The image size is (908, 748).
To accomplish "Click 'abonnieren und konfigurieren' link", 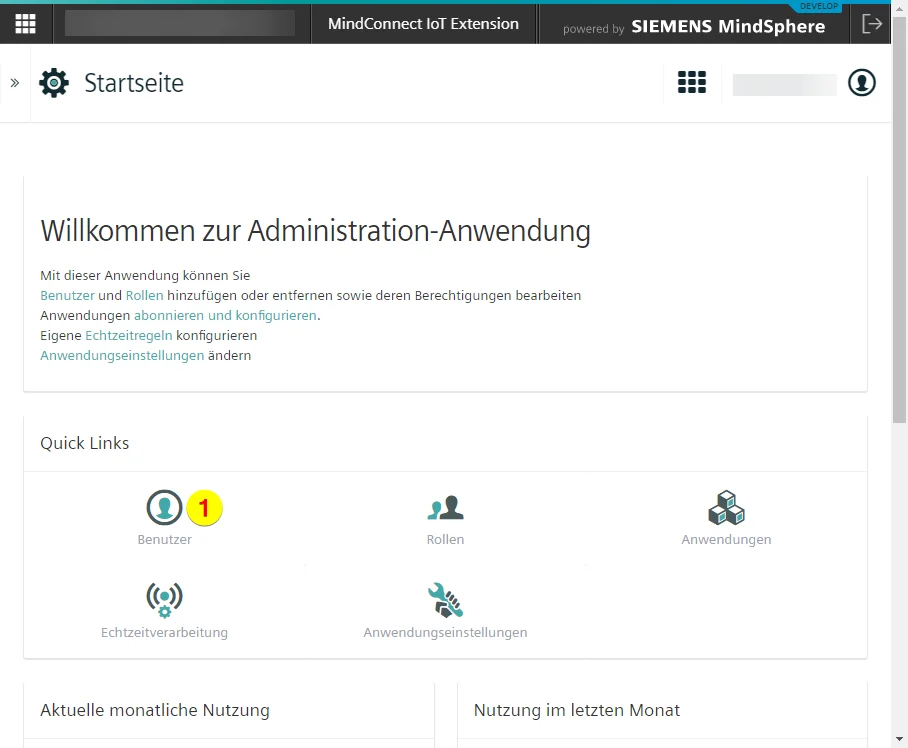I will coord(225,316).
